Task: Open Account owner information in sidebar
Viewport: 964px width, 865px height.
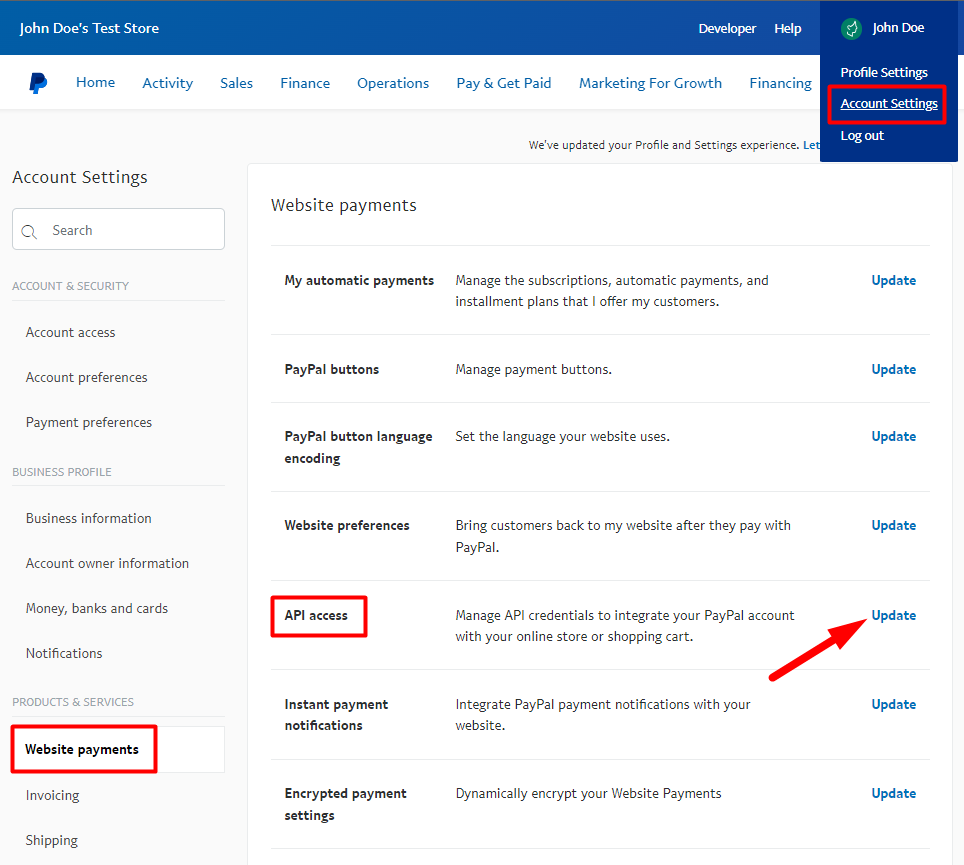Action: point(107,563)
